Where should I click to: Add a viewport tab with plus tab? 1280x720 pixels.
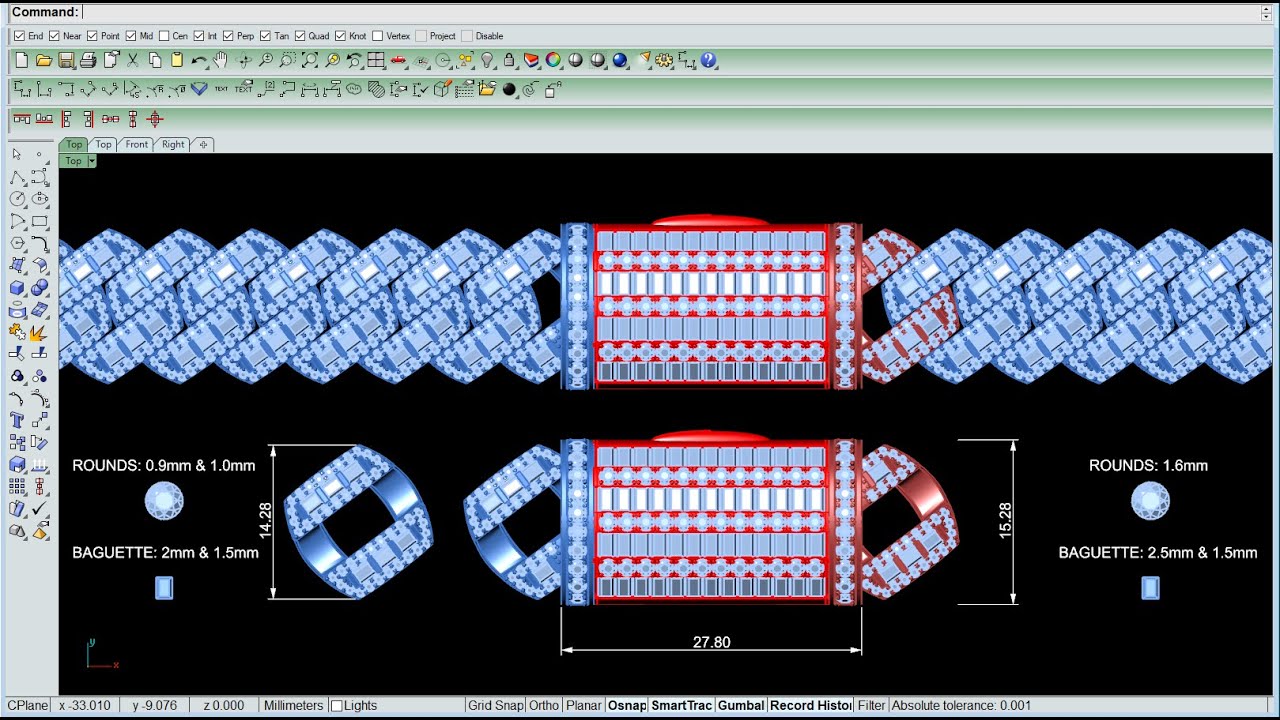203,144
